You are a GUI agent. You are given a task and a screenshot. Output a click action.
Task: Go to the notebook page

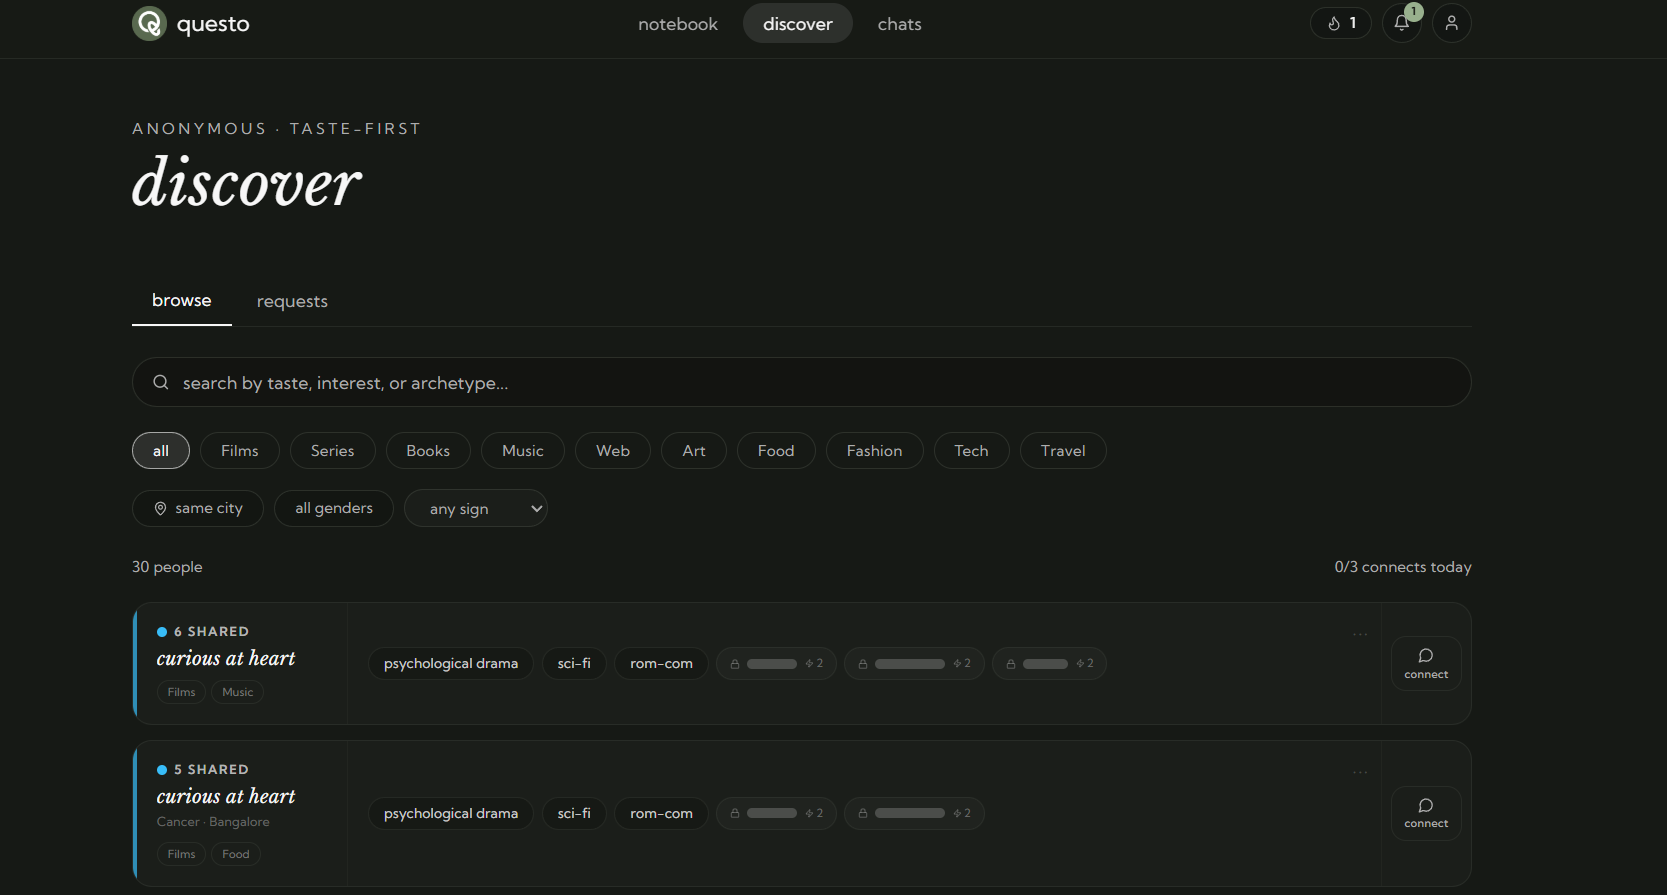point(678,24)
